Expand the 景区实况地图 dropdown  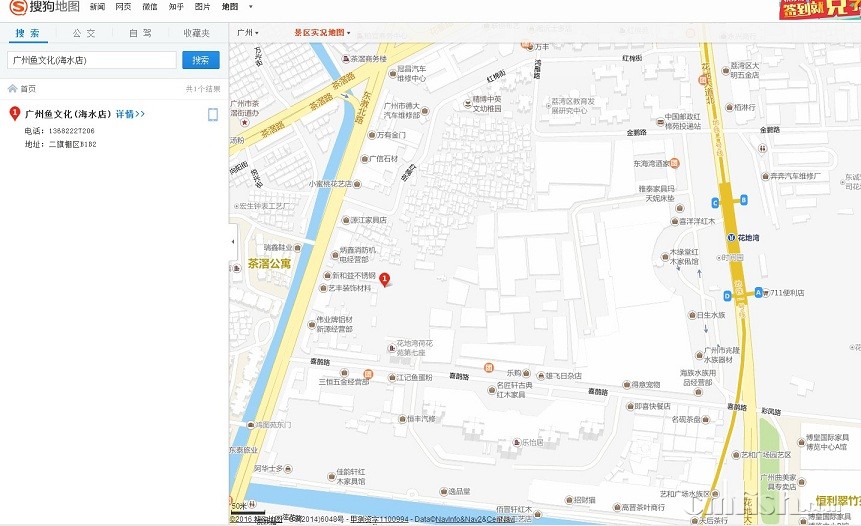pyautogui.click(x=322, y=33)
